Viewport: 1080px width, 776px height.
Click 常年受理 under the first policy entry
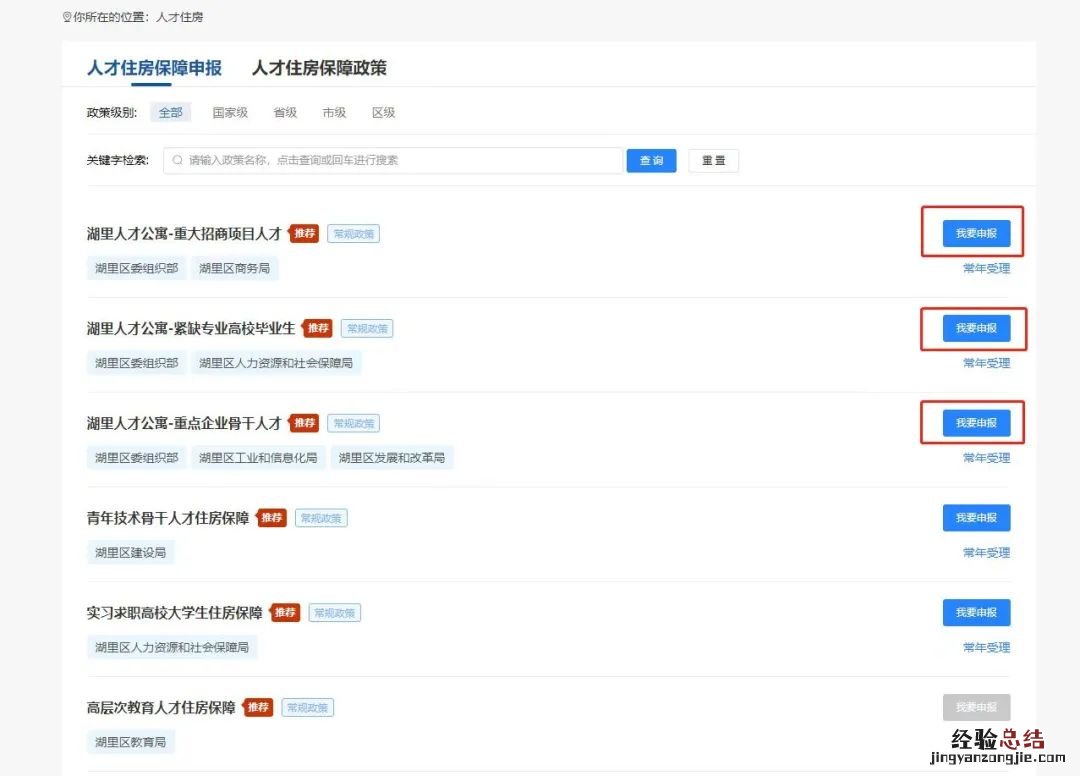pyautogui.click(x=988, y=268)
